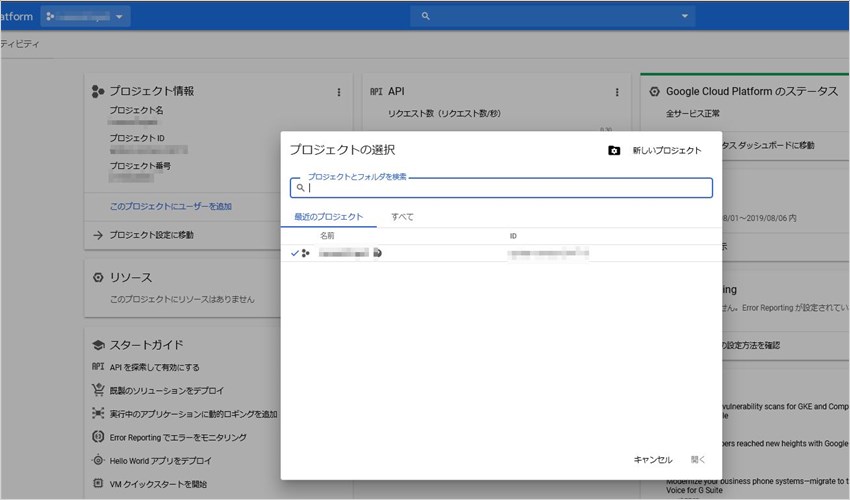Click the search icon in top bar
The image size is (850, 500).
(x=426, y=16)
